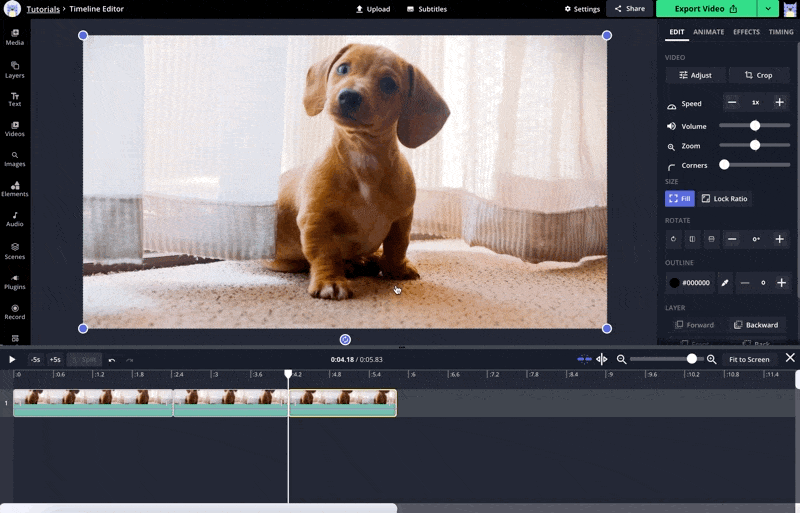Click the outline color swatch #000000
Screen dimensions: 800x513
coord(690,283)
